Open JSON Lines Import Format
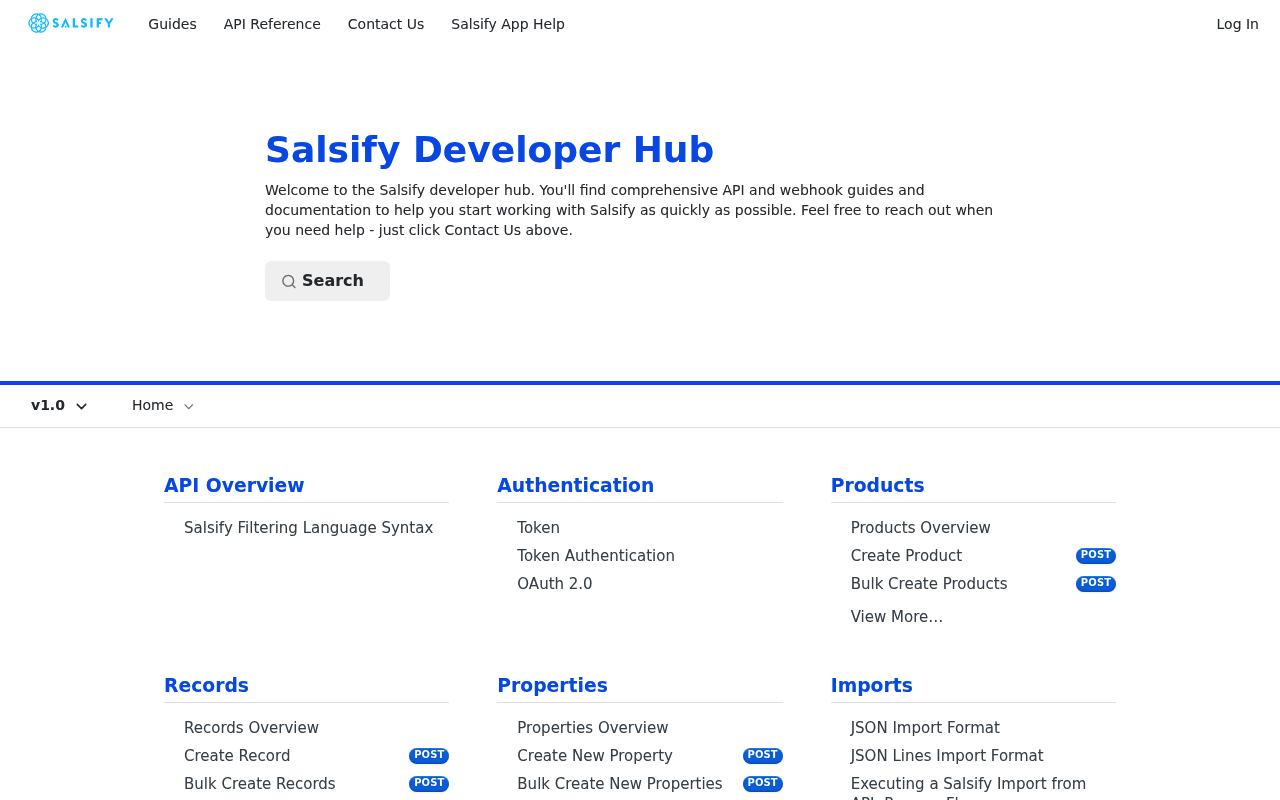 click(x=947, y=756)
